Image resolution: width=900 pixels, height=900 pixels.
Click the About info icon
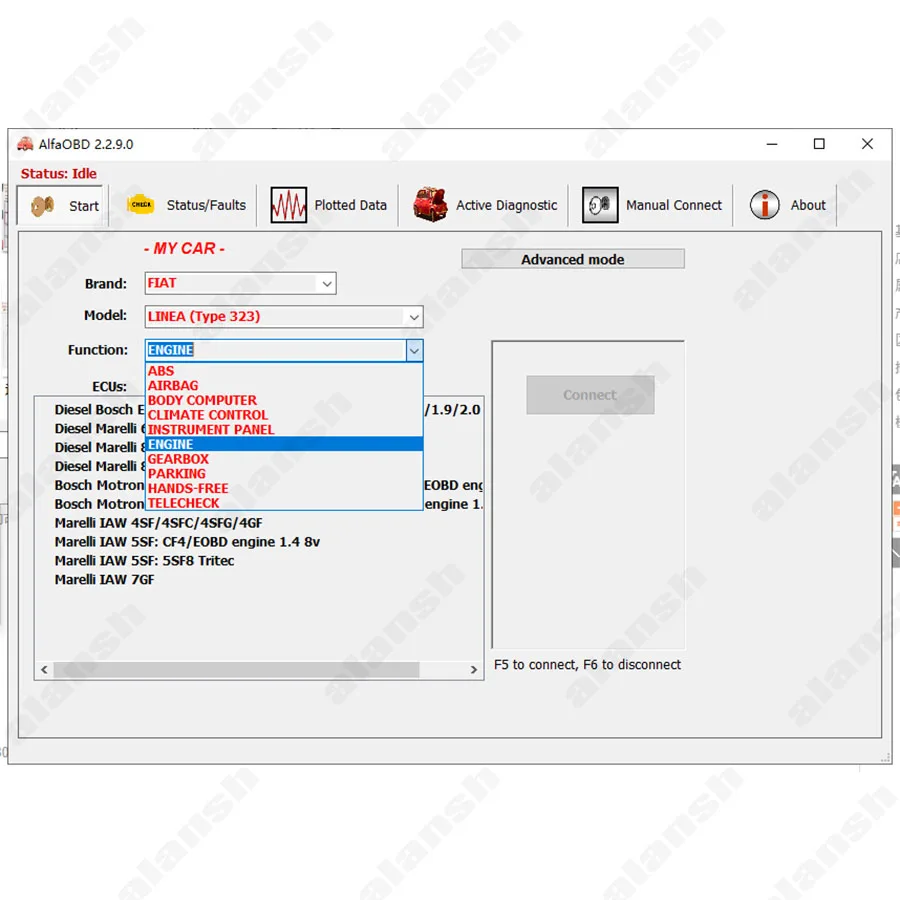[765, 205]
